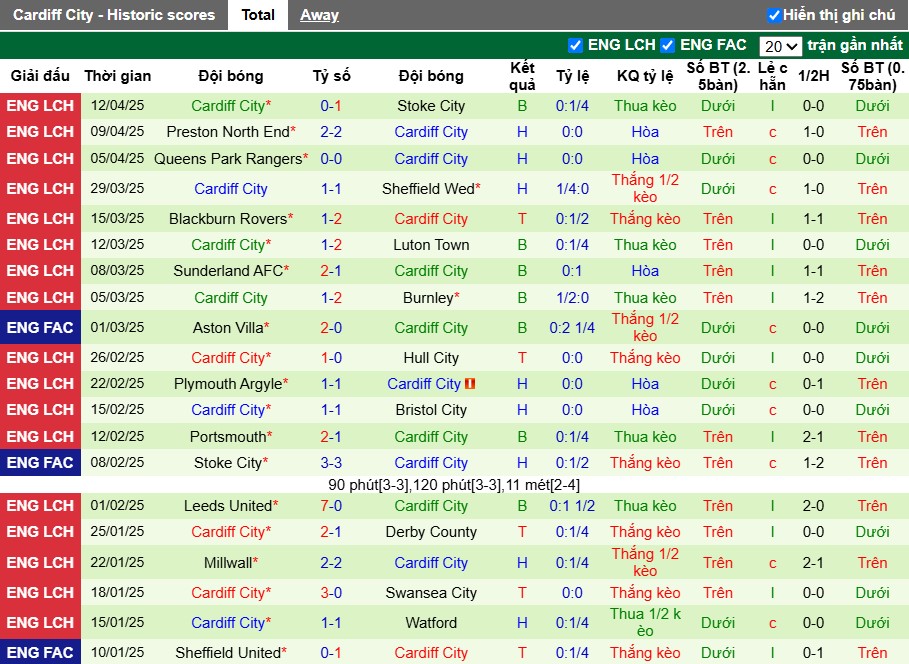
Task: Select the 0:2 1/4 odds cell
Action: click(572, 328)
